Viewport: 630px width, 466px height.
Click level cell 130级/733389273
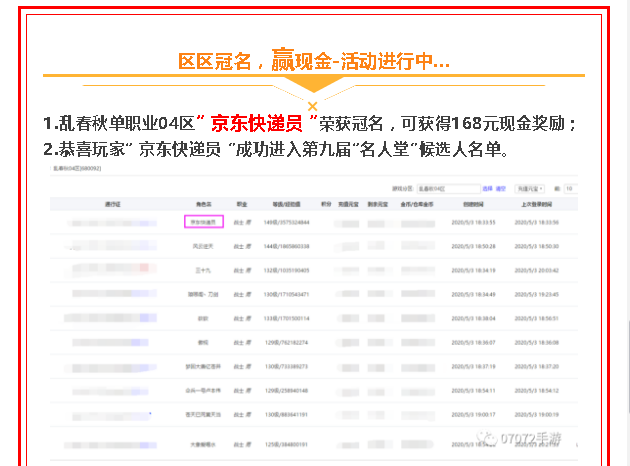pyautogui.click(x=286, y=367)
